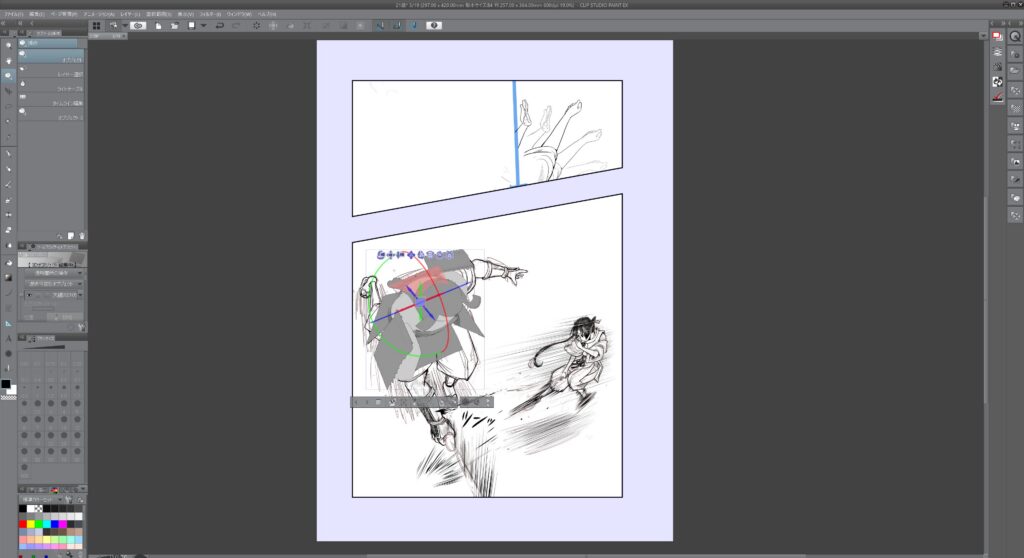Select the レイヤー選択 sub tool
1024x558 pixels.
pos(52,71)
